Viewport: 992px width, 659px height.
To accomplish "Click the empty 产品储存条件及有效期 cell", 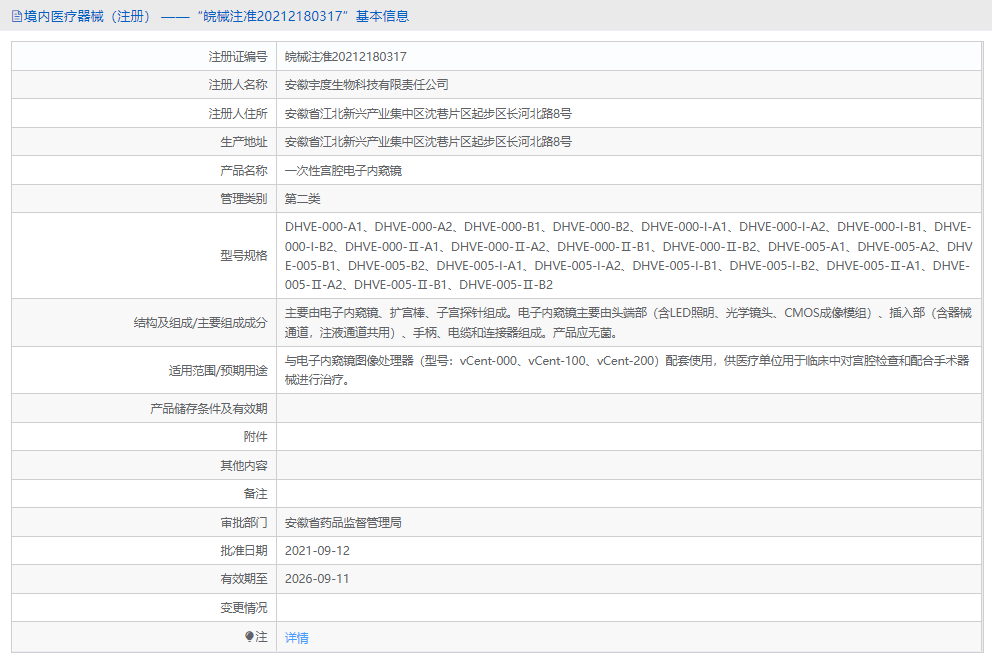I will (x=630, y=408).
